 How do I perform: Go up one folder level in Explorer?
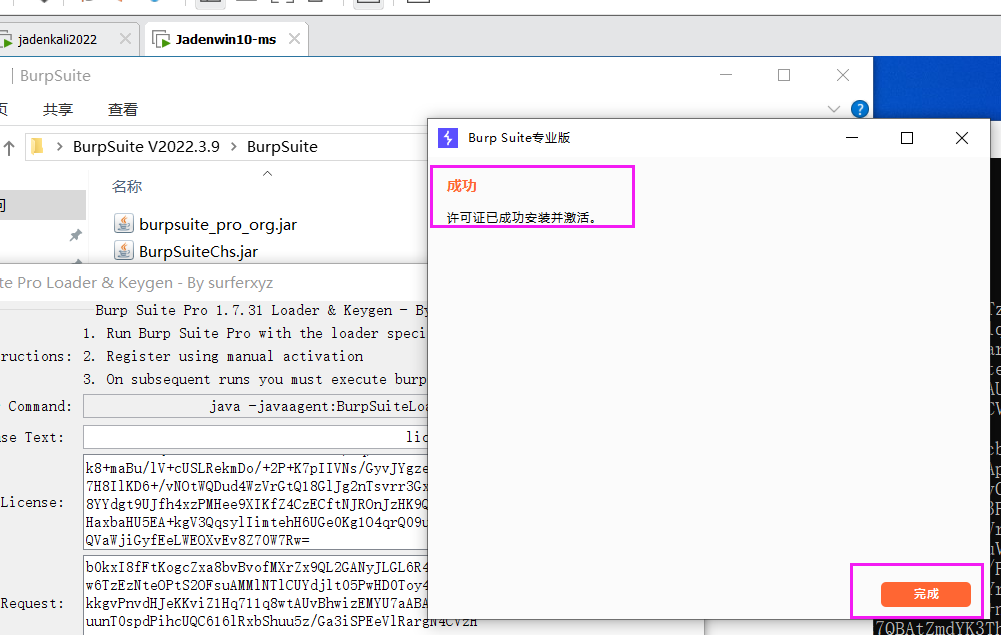tap(9, 148)
